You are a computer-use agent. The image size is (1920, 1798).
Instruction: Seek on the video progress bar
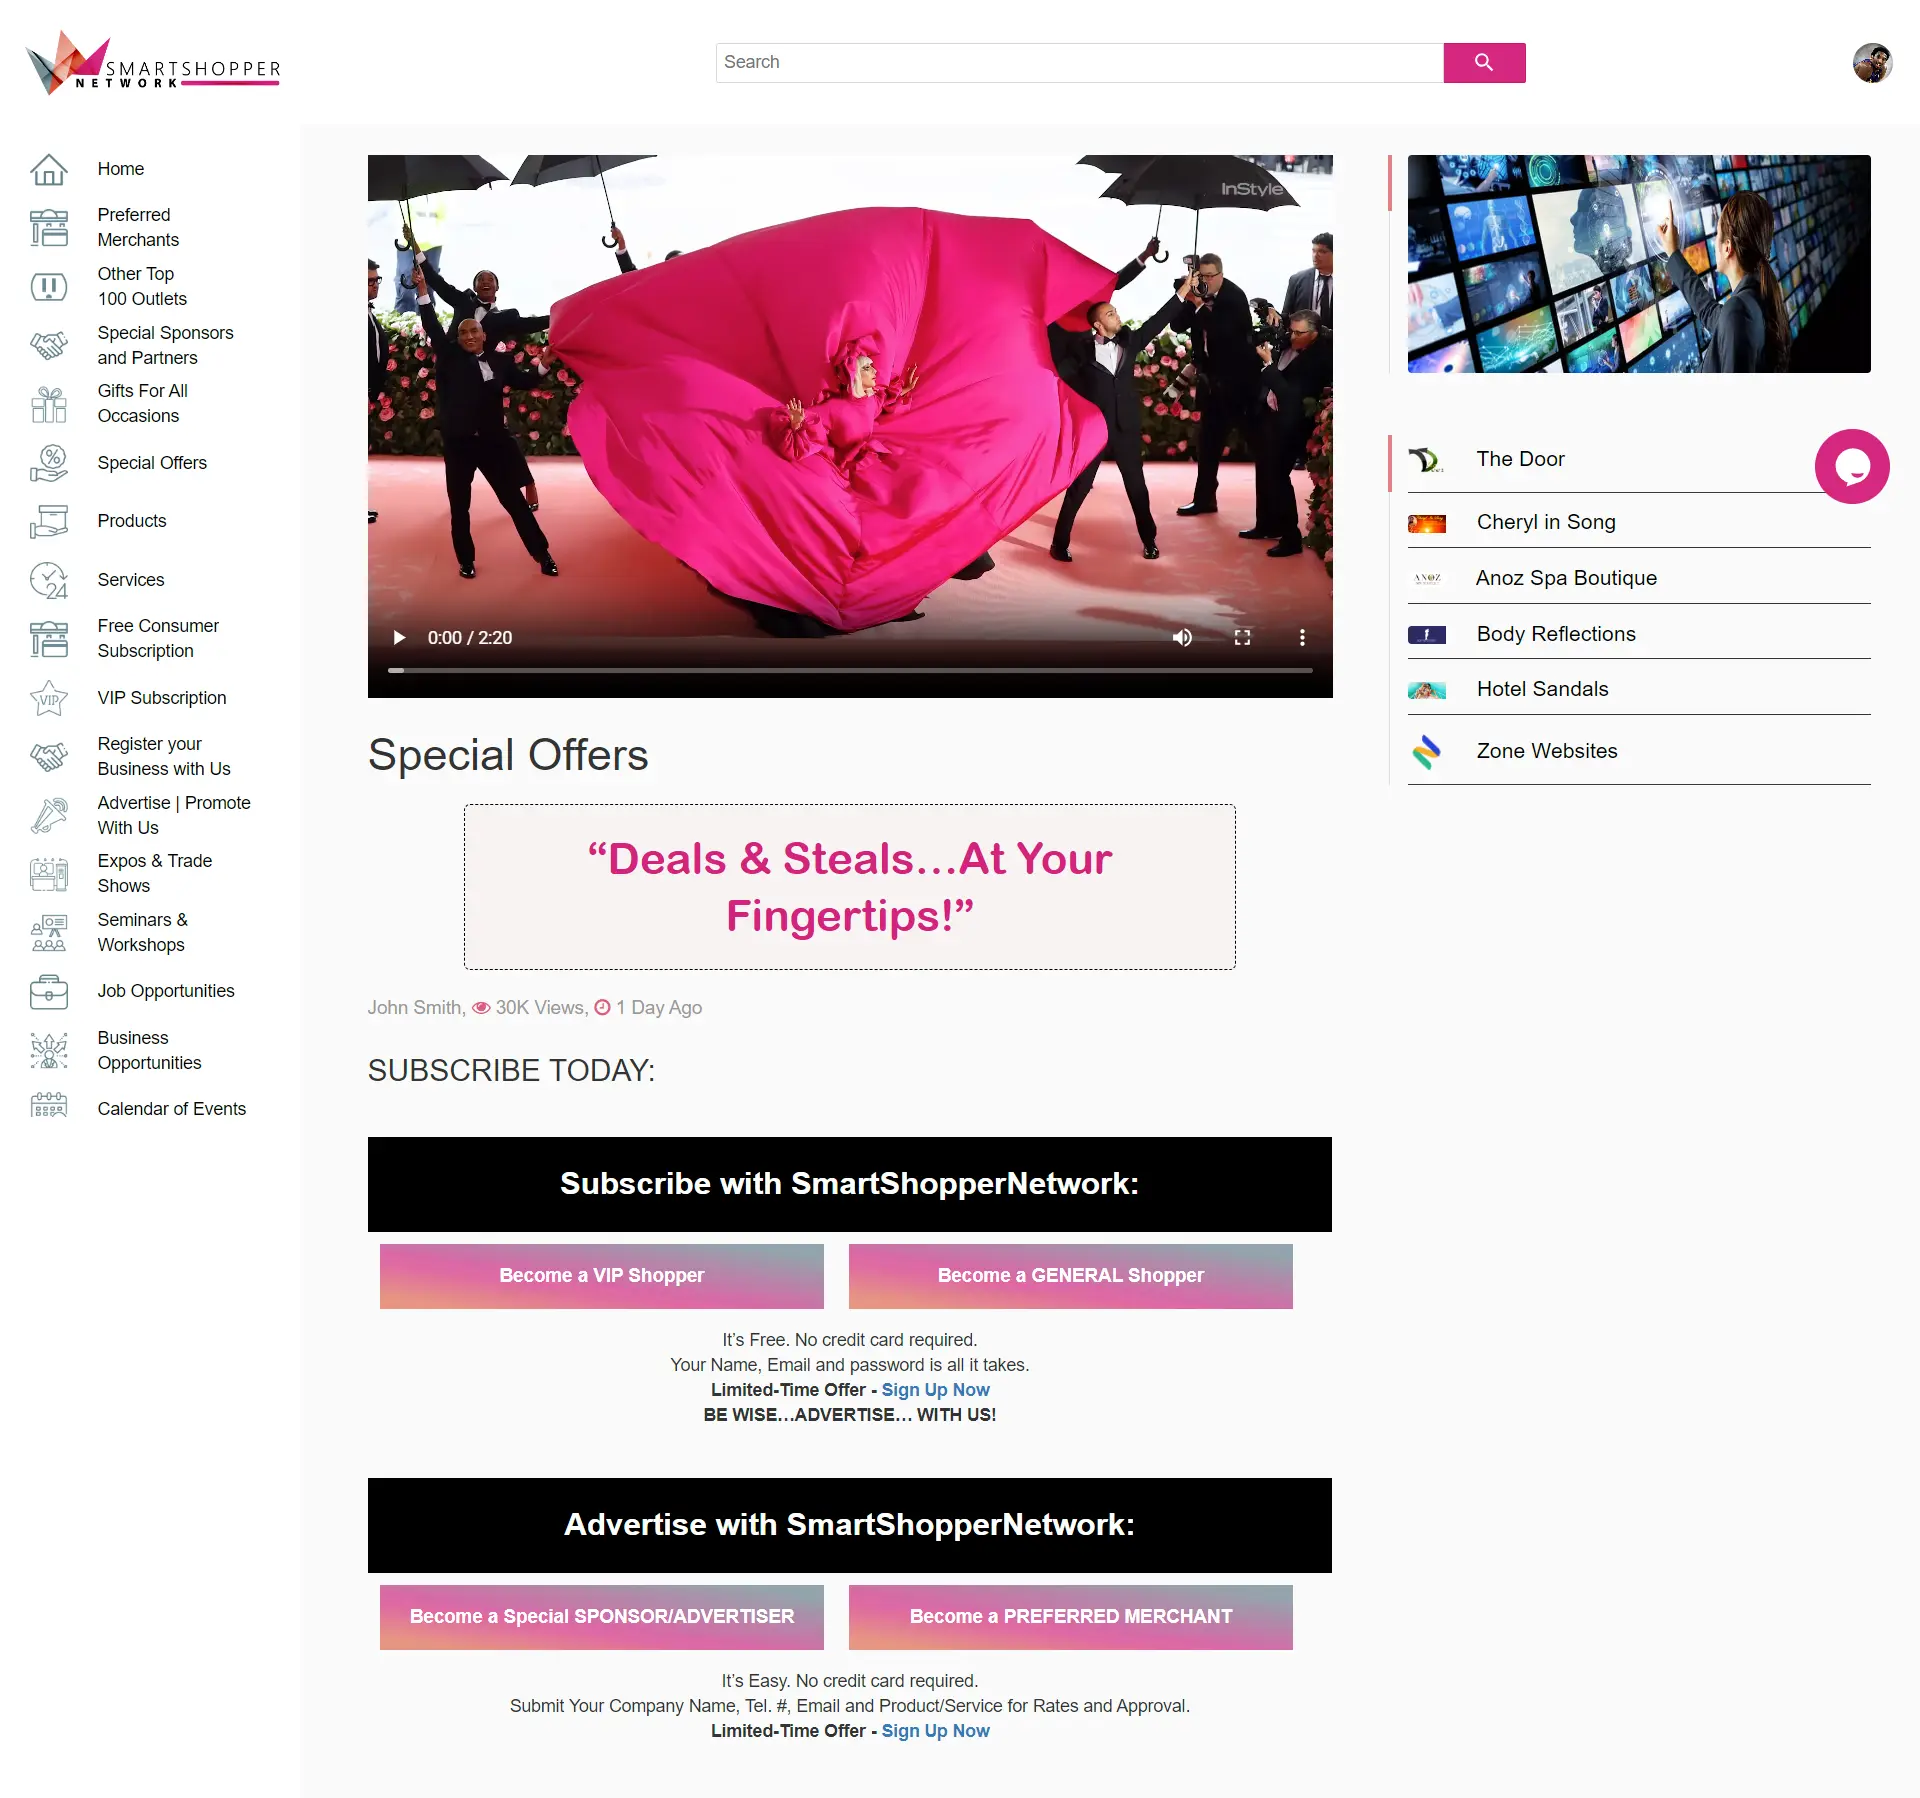coord(850,670)
